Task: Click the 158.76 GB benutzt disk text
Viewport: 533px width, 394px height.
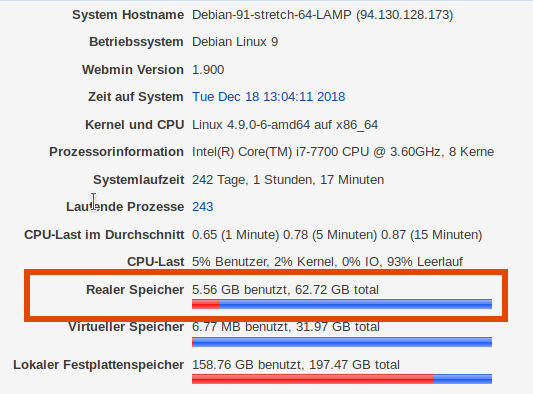Action: pos(247,365)
